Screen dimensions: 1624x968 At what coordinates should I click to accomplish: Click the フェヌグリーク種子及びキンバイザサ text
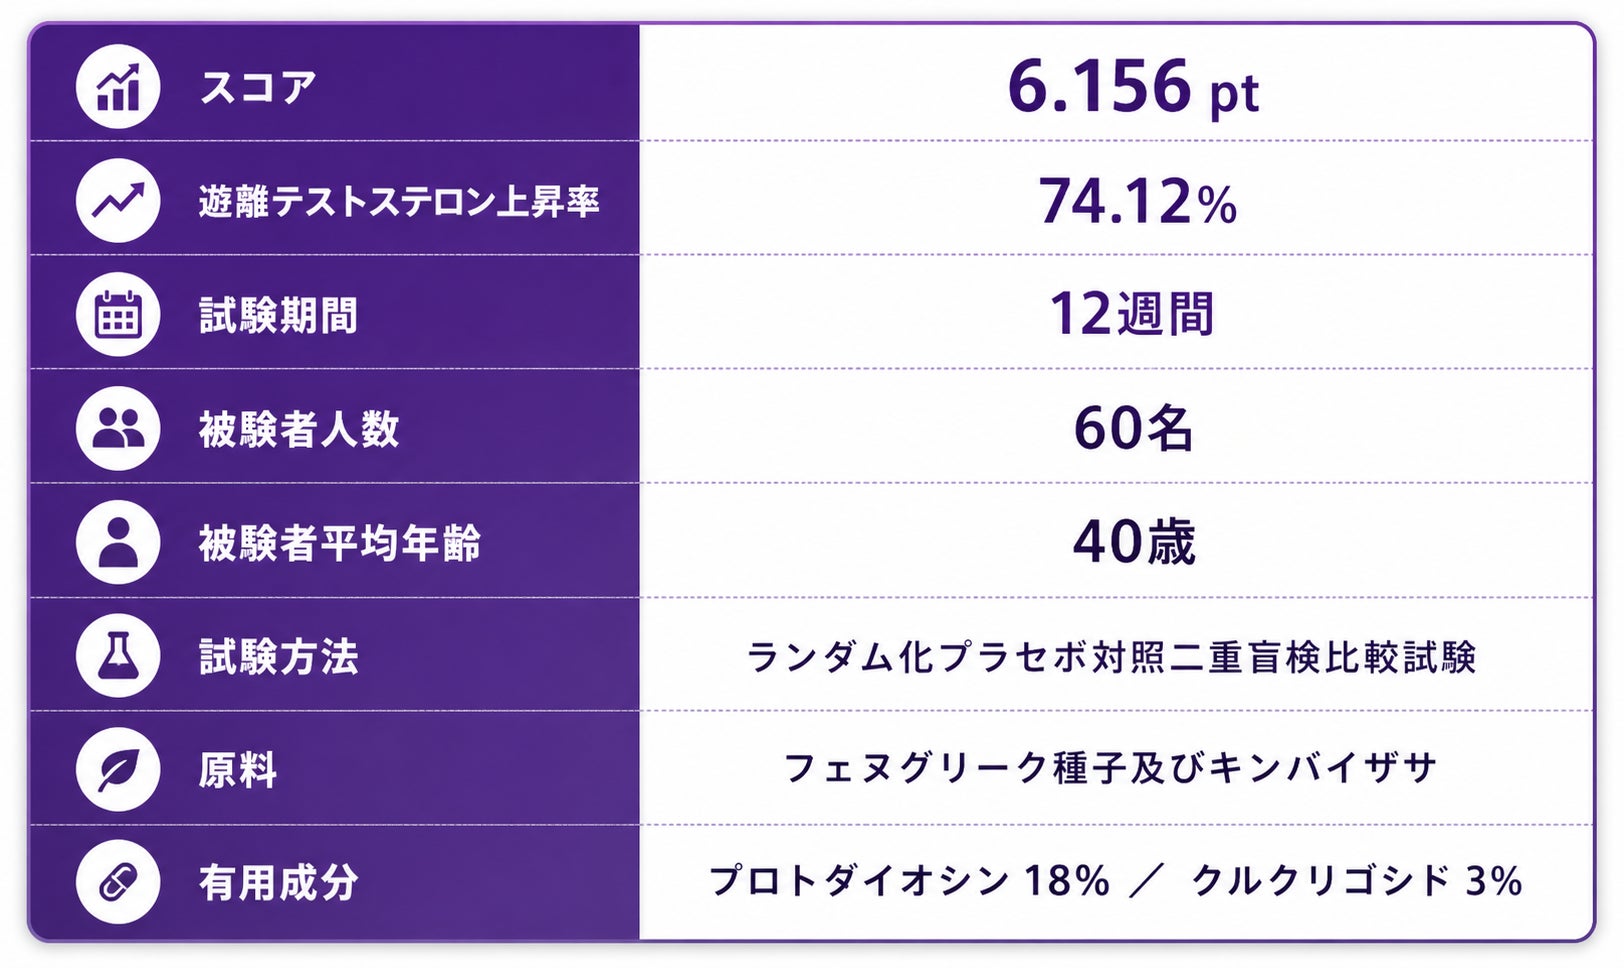[1111, 768]
